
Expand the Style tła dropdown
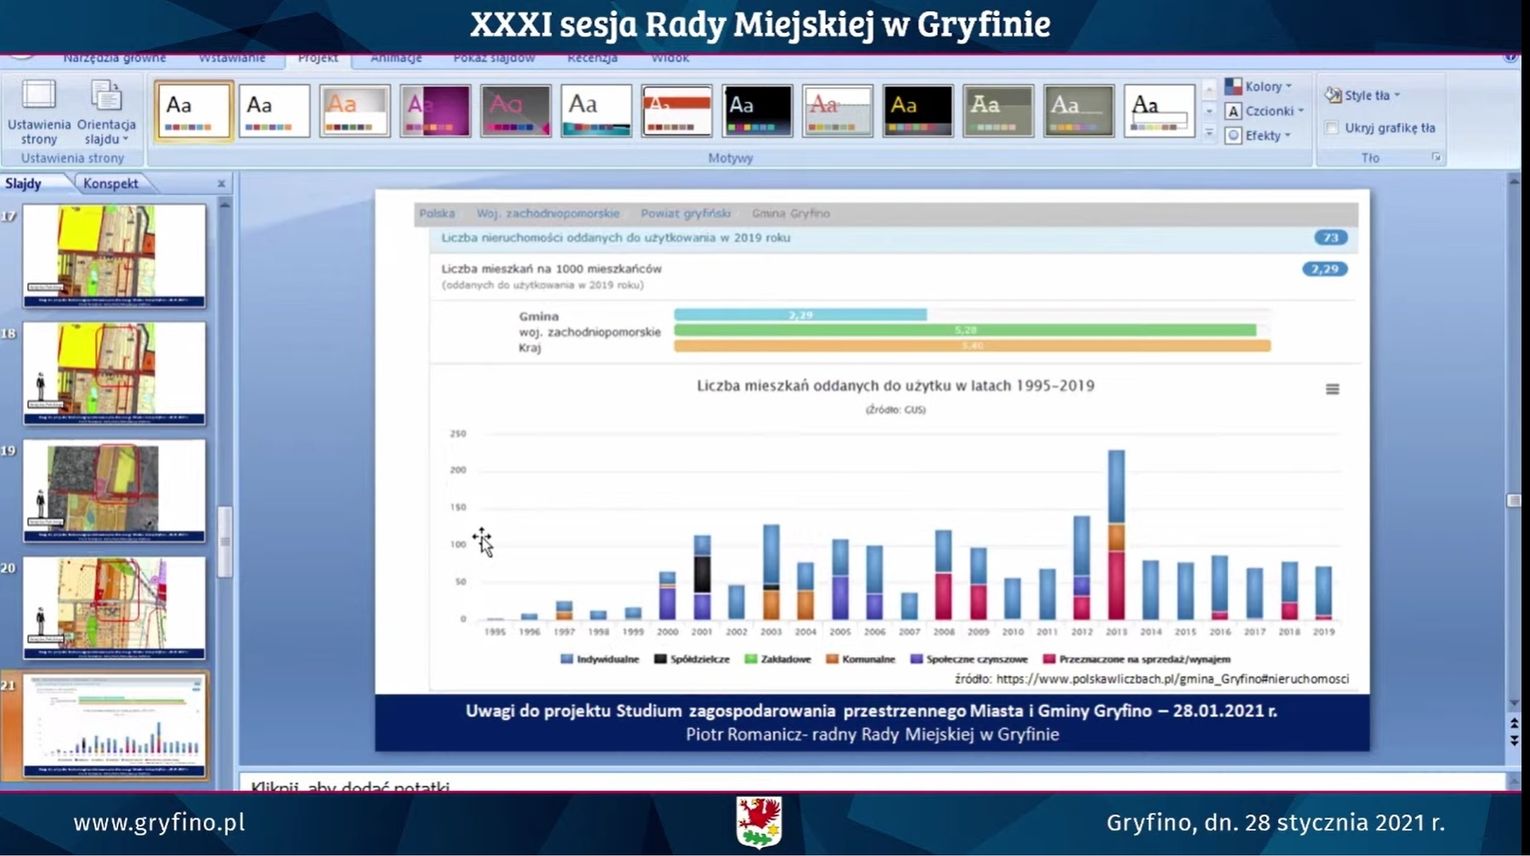(1364, 96)
